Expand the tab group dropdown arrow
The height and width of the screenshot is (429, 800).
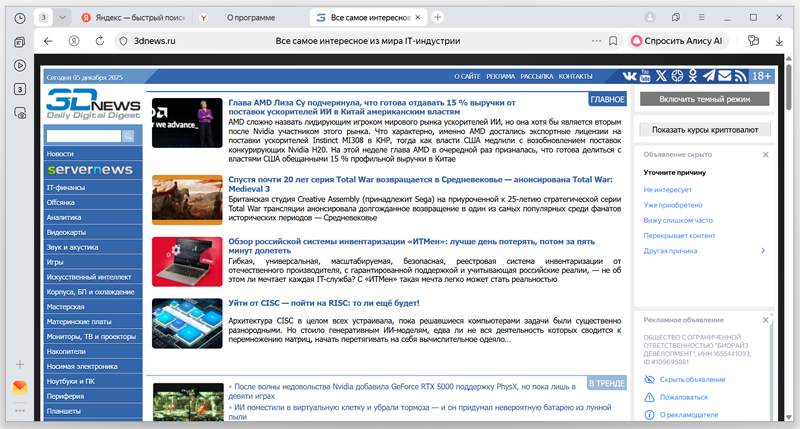tap(63, 17)
